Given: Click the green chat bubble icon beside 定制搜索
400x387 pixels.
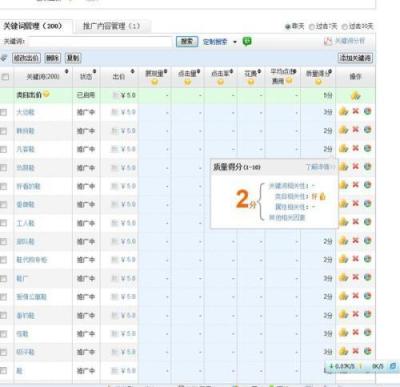Looking at the screenshot, I should 247,42.
